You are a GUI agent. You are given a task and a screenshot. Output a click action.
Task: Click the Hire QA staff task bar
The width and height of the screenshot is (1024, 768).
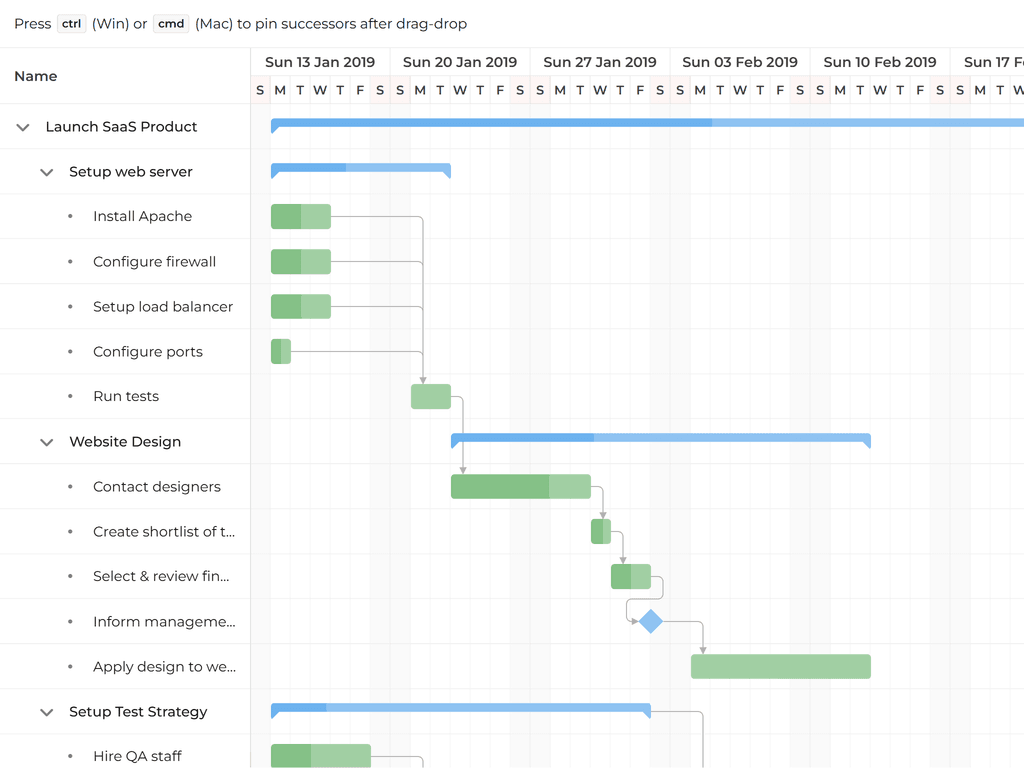[320, 756]
